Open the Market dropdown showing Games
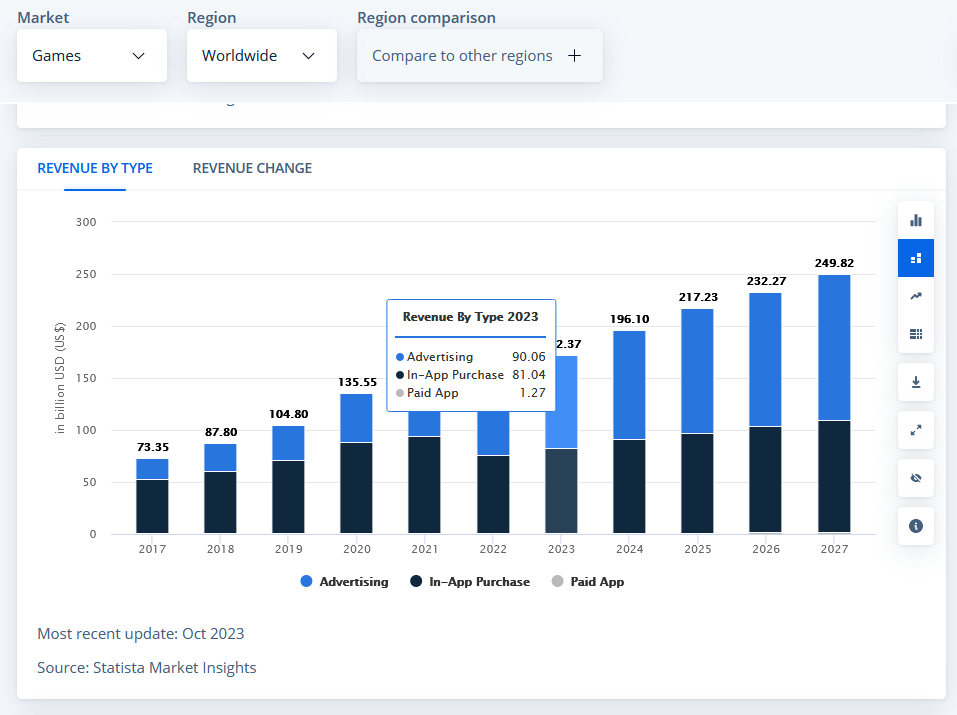 [x=91, y=56]
